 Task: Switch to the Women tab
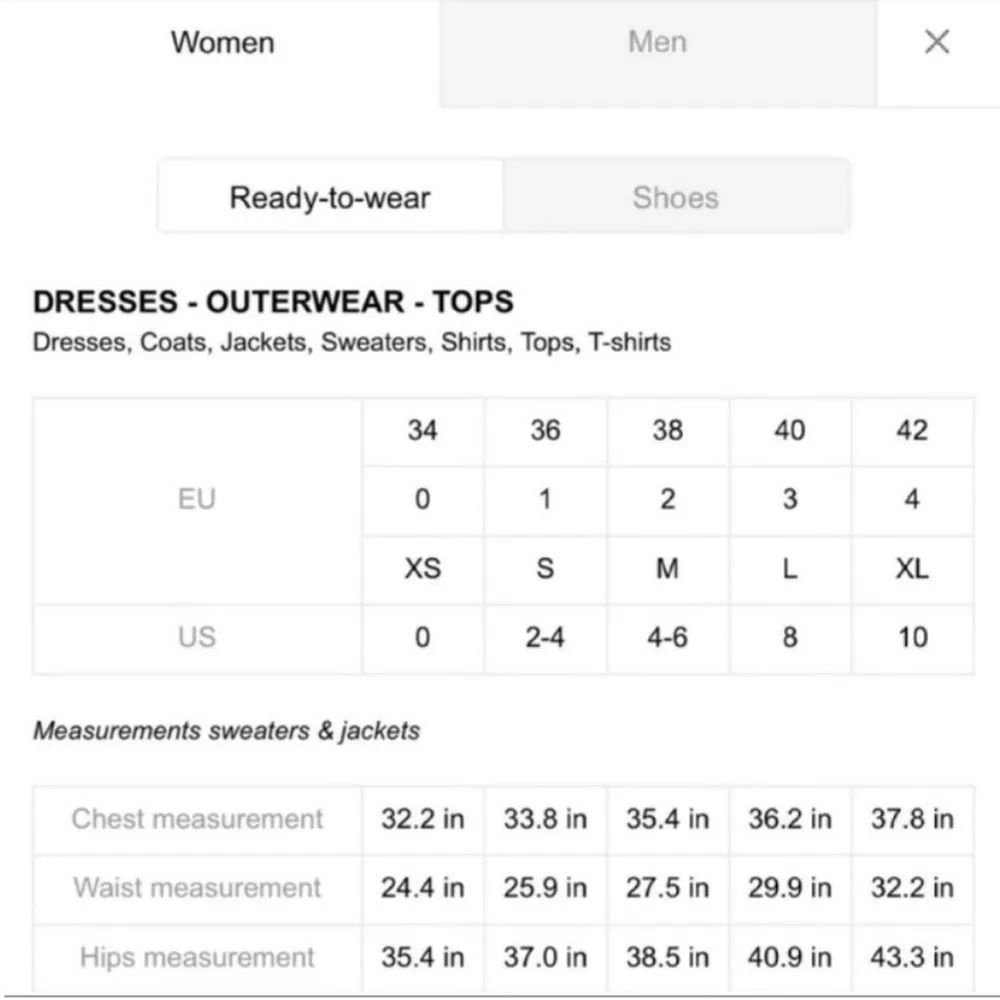click(x=222, y=42)
